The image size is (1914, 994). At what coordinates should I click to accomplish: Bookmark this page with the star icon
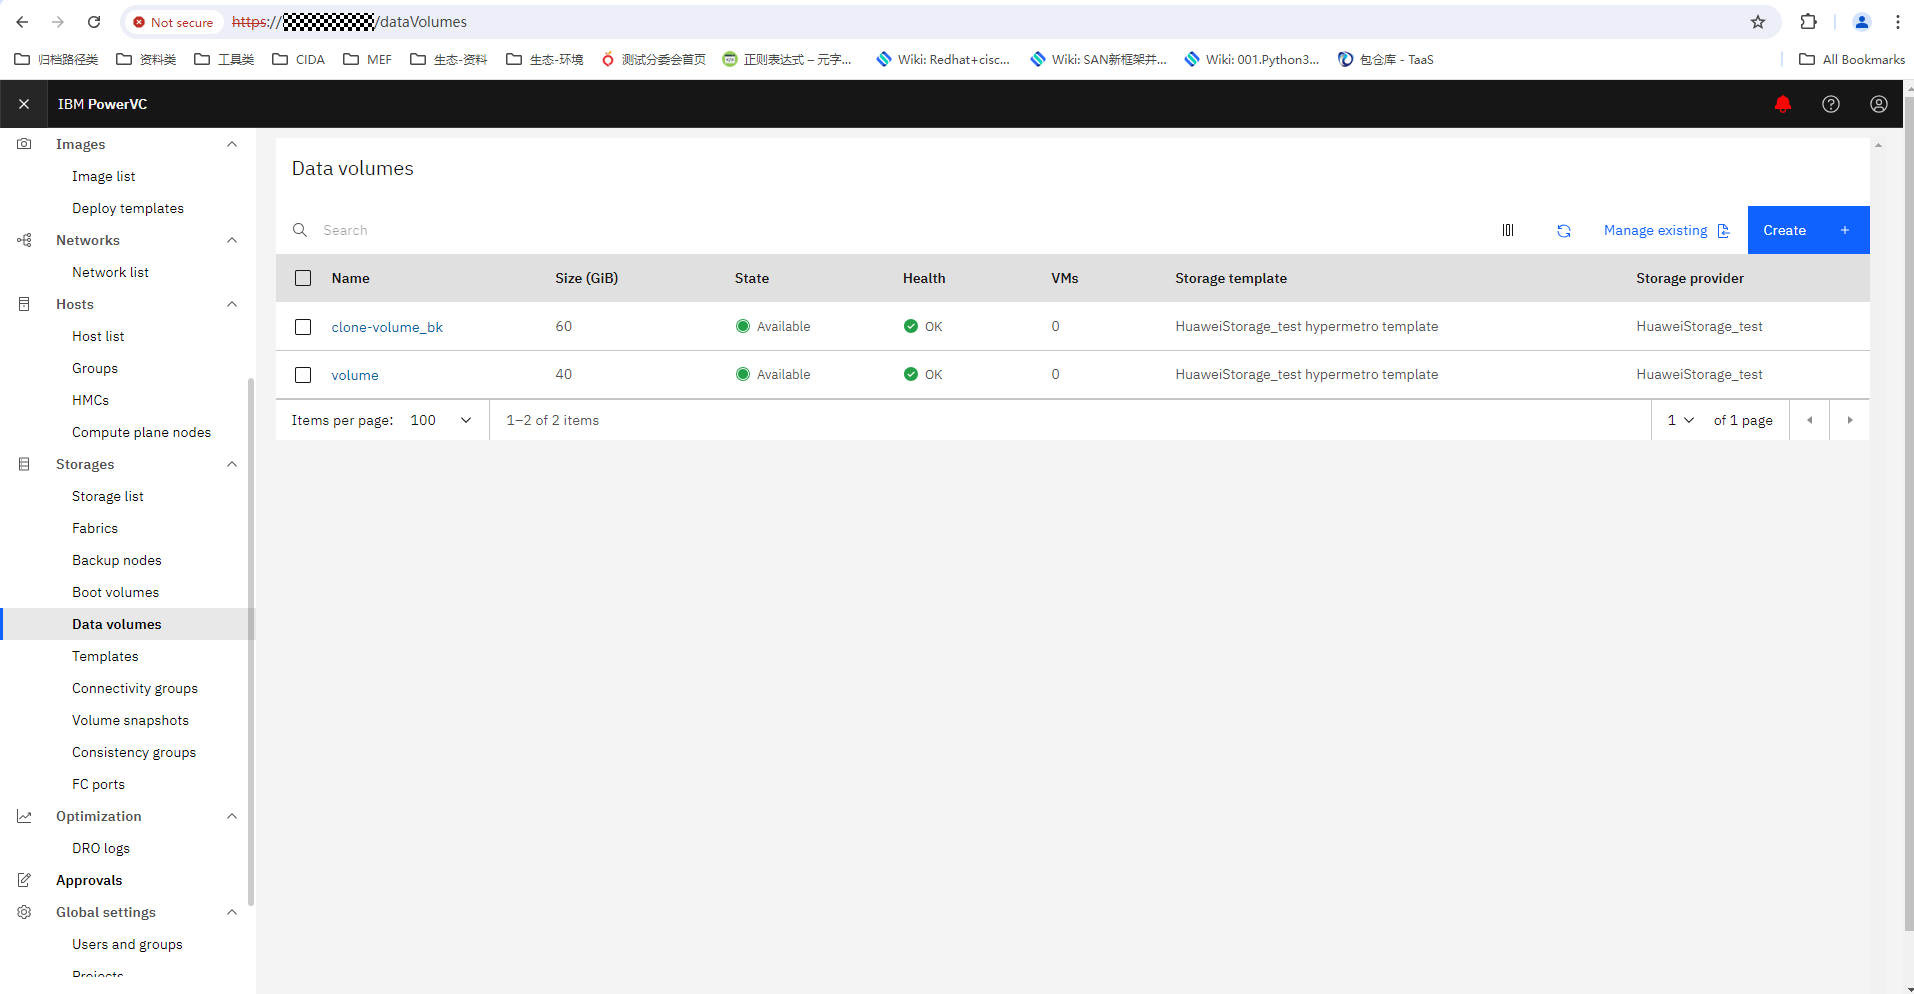point(1758,22)
